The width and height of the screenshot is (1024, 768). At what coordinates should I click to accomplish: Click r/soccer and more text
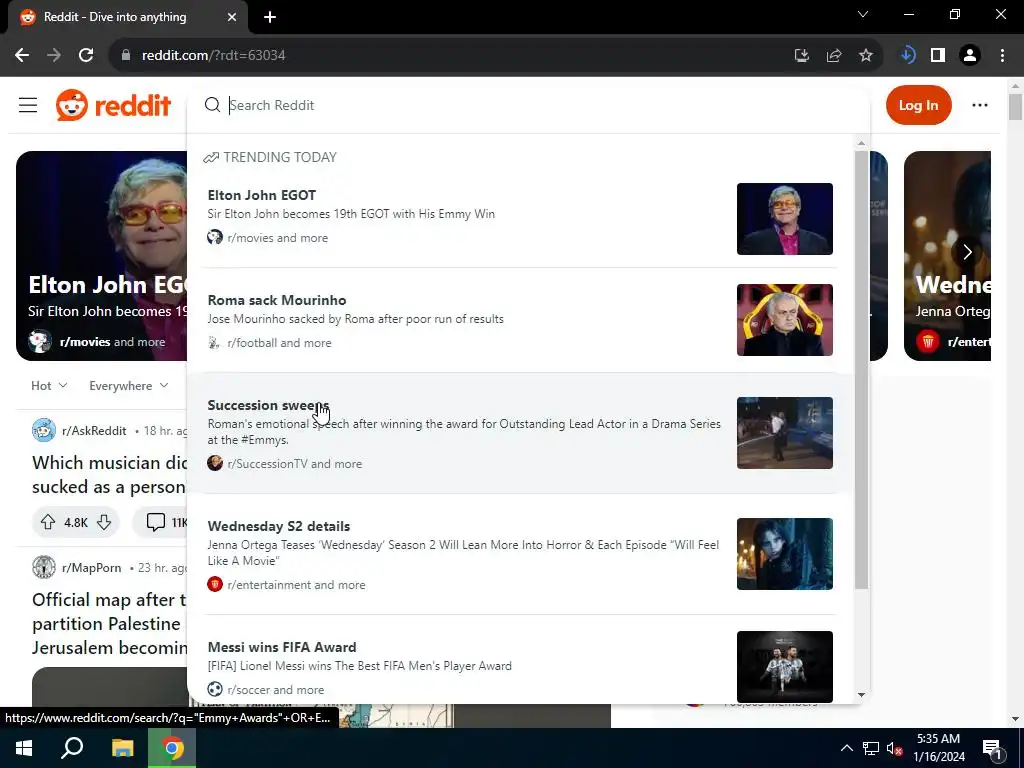[276, 690]
